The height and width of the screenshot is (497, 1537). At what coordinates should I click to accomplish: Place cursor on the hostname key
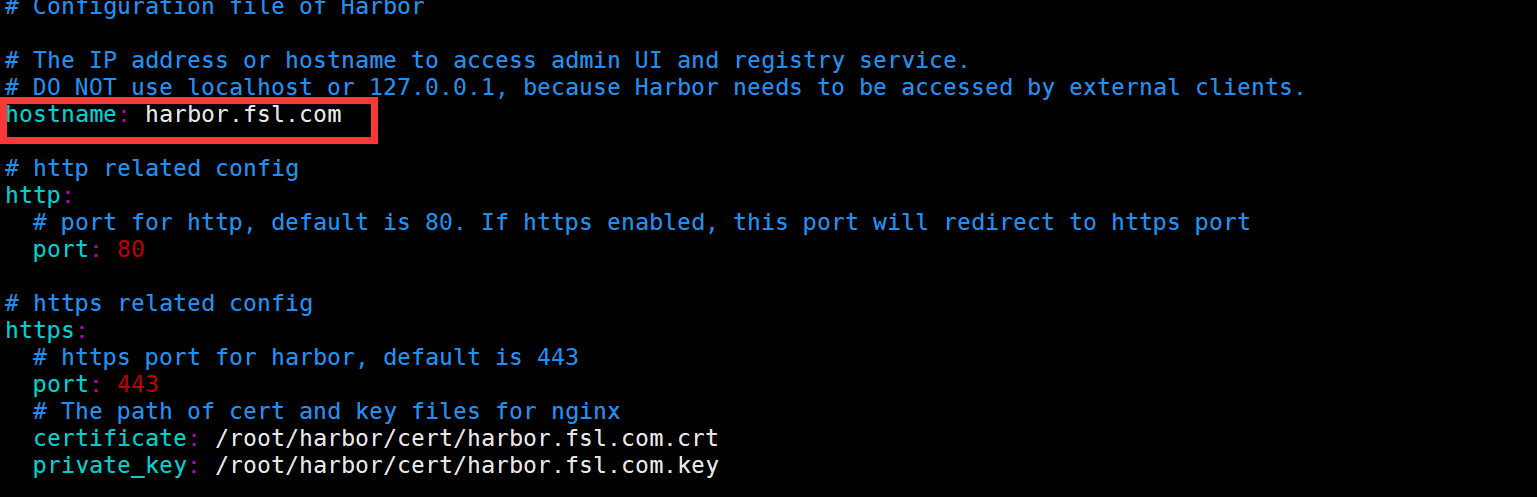coord(61,115)
